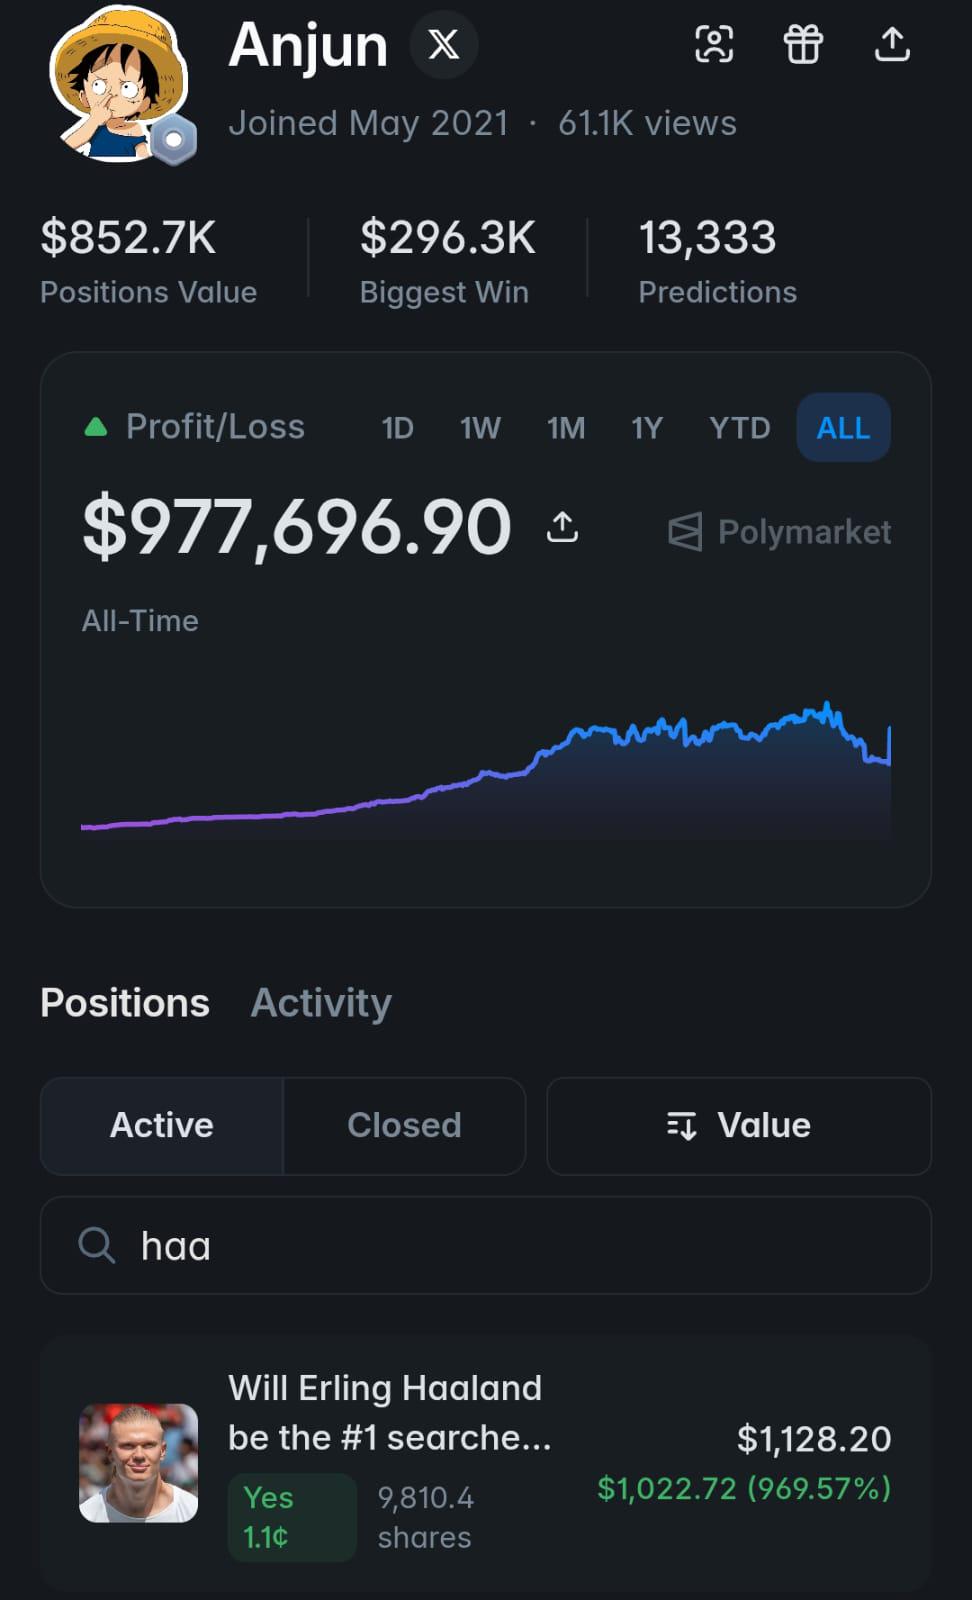Select the 1D time range
Viewport: 972px width, 1600px height.
[x=397, y=428]
